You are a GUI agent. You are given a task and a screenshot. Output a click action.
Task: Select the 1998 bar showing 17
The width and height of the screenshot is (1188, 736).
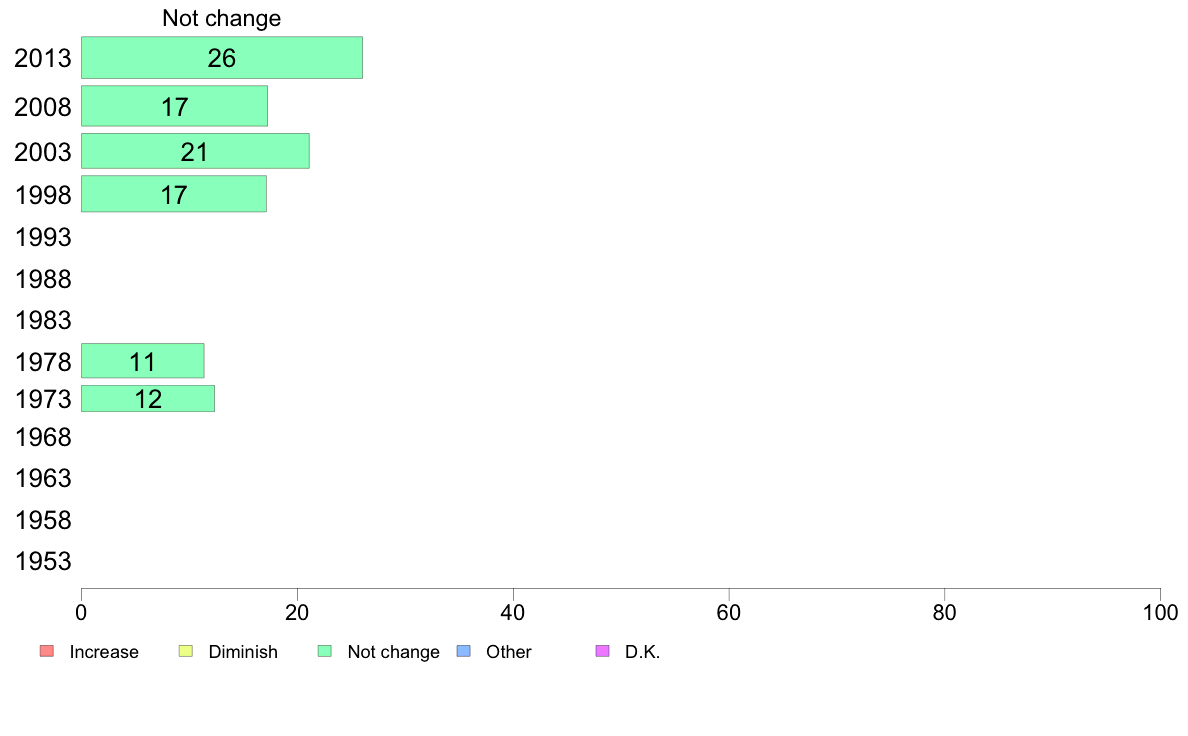point(174,194)
